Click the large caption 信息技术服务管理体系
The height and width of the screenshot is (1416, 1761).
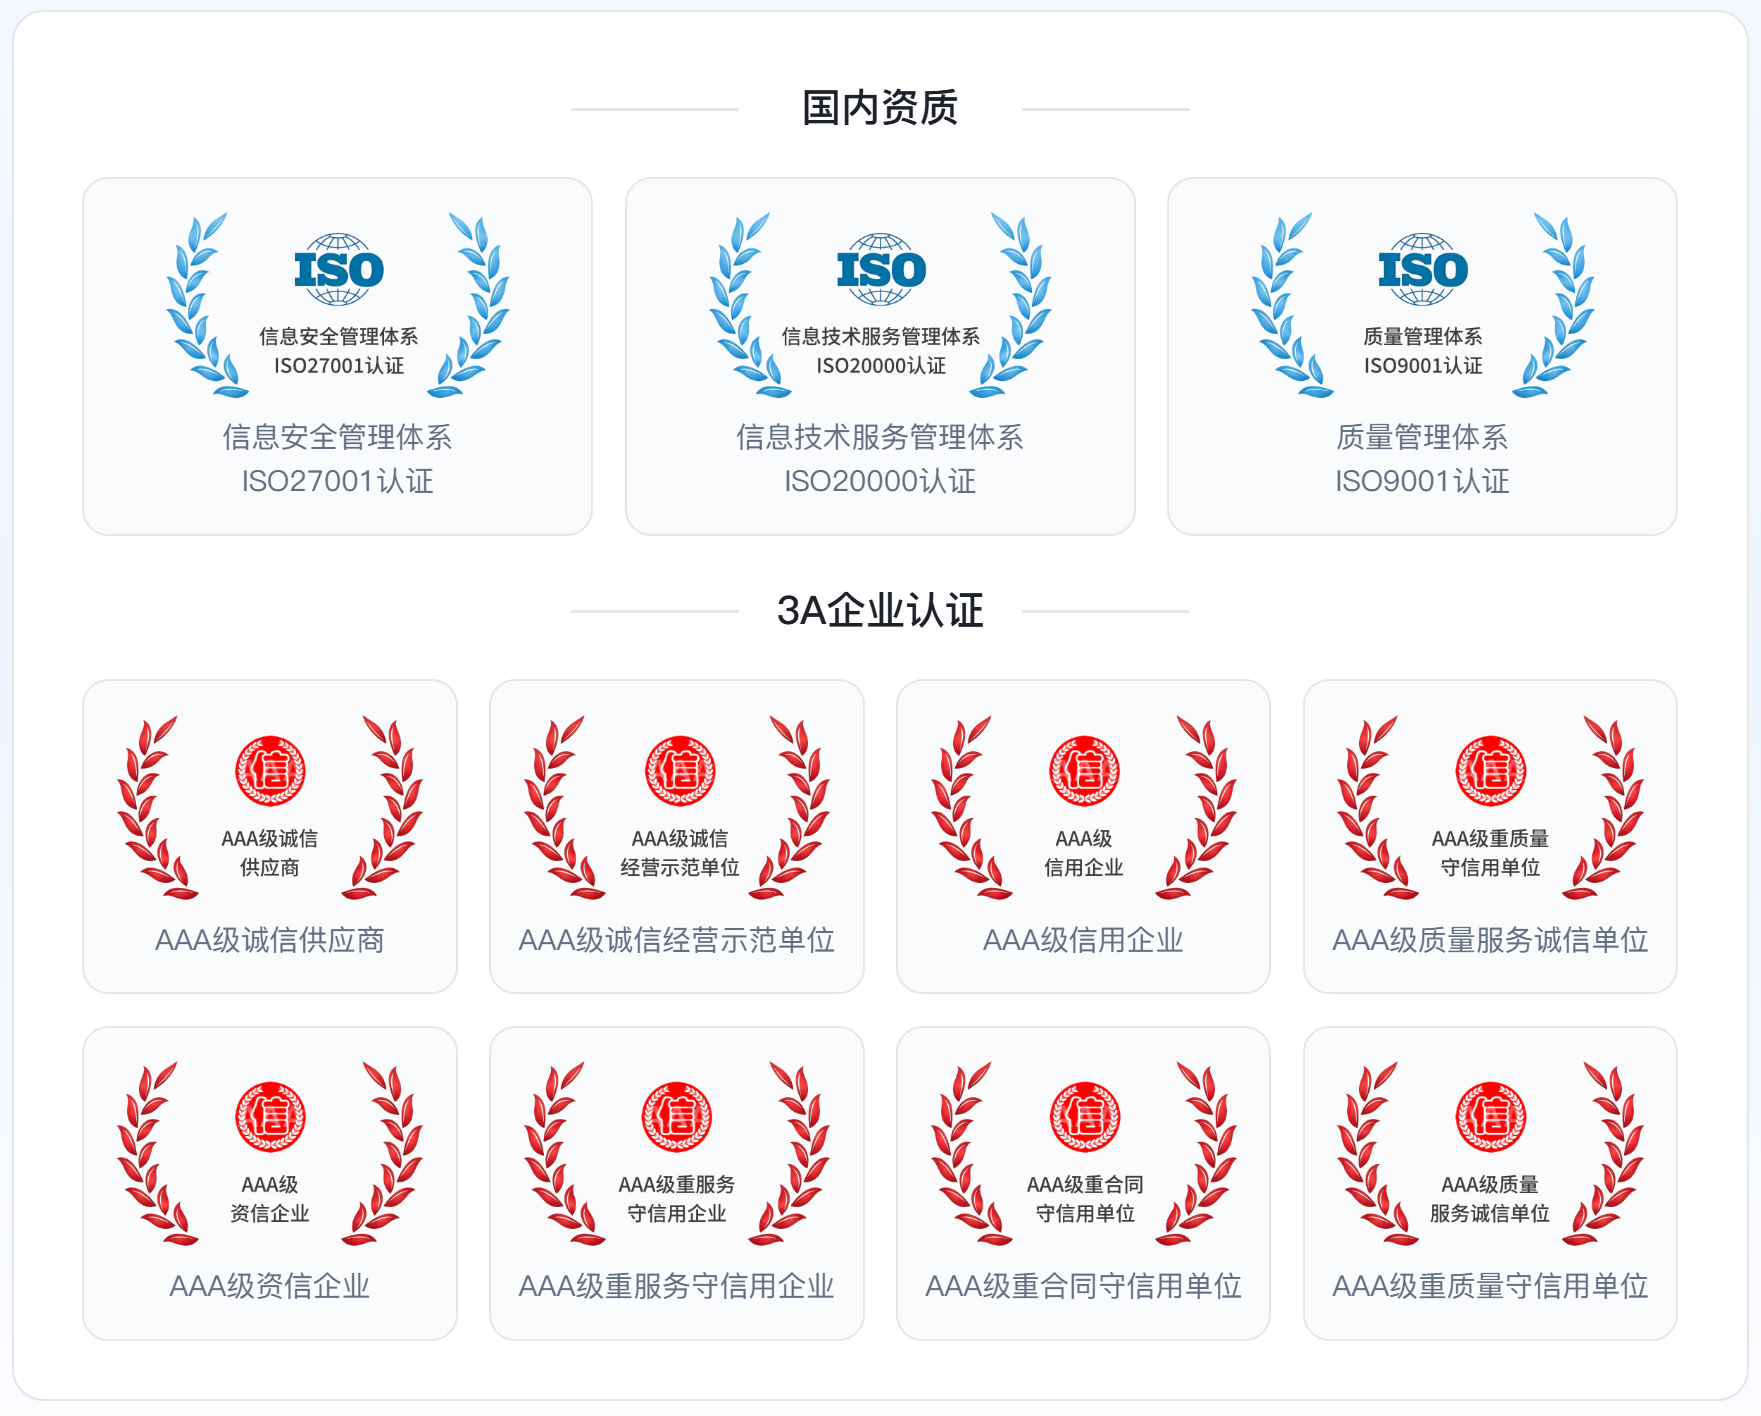(880, 437)
